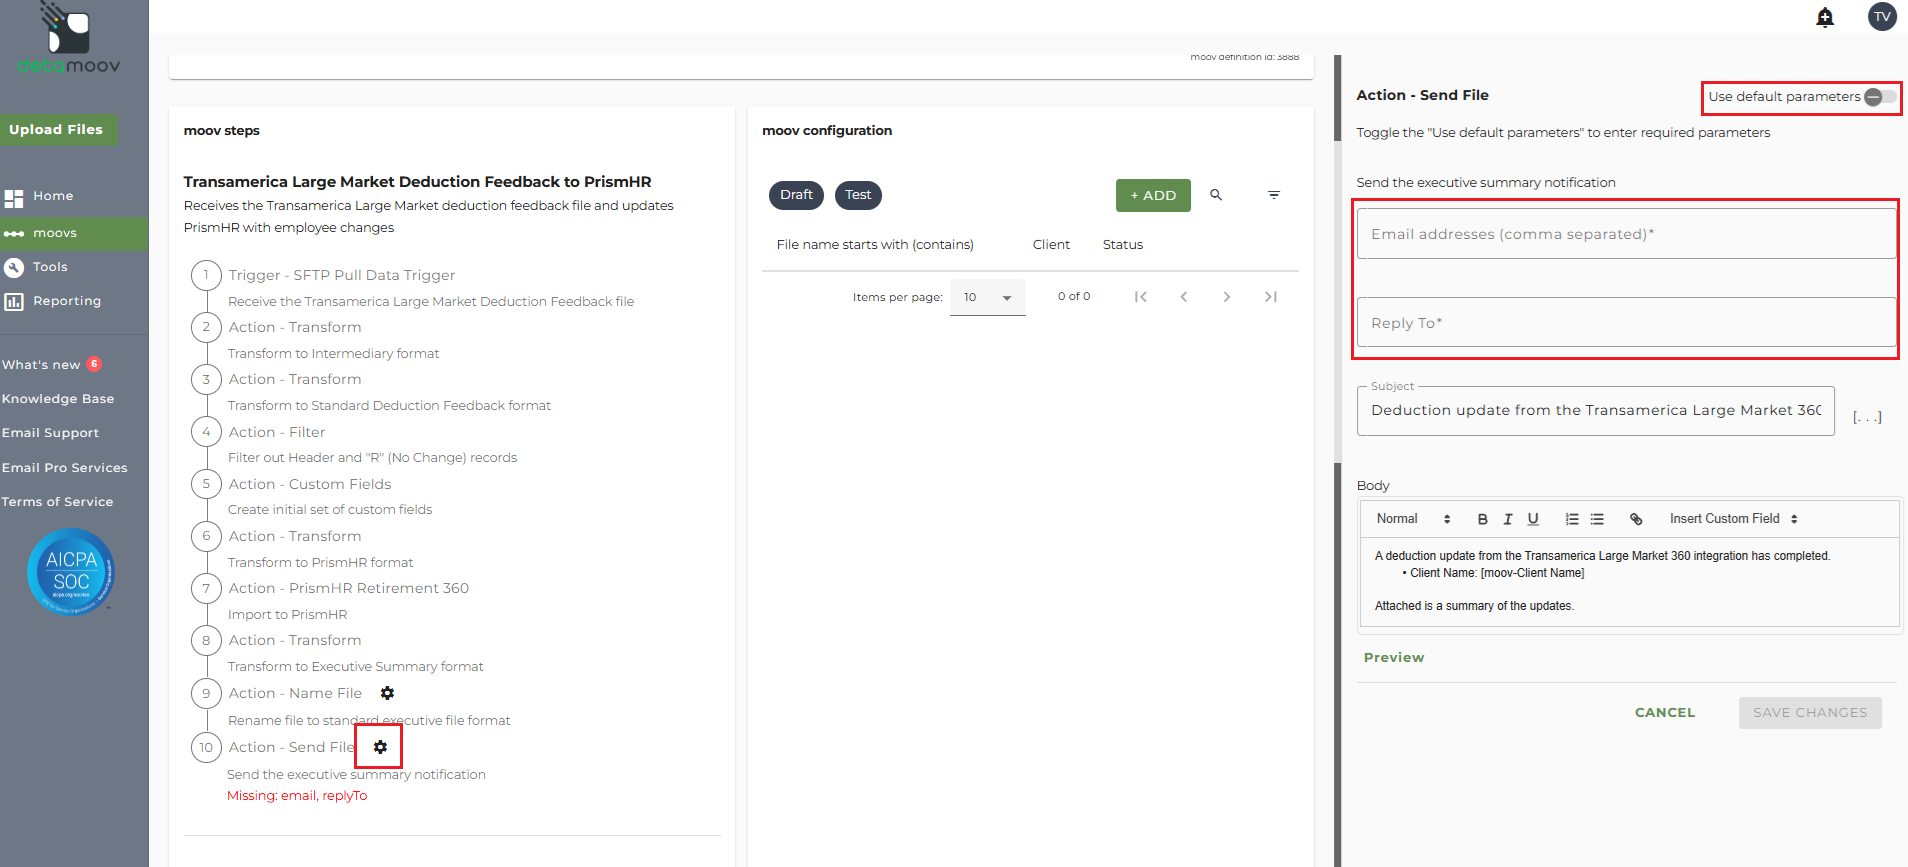This screenshot has width=1908, height=867.
Task: Insert a numbered list in Body
Action: [1572, 519]
